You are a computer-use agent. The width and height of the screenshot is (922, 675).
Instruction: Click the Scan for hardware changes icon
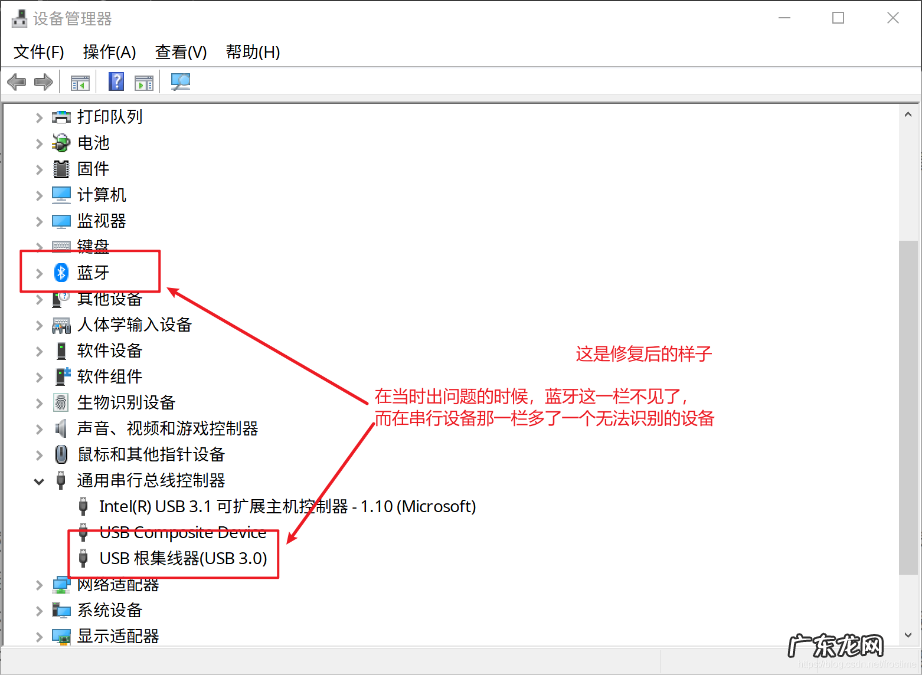point(181,82)
